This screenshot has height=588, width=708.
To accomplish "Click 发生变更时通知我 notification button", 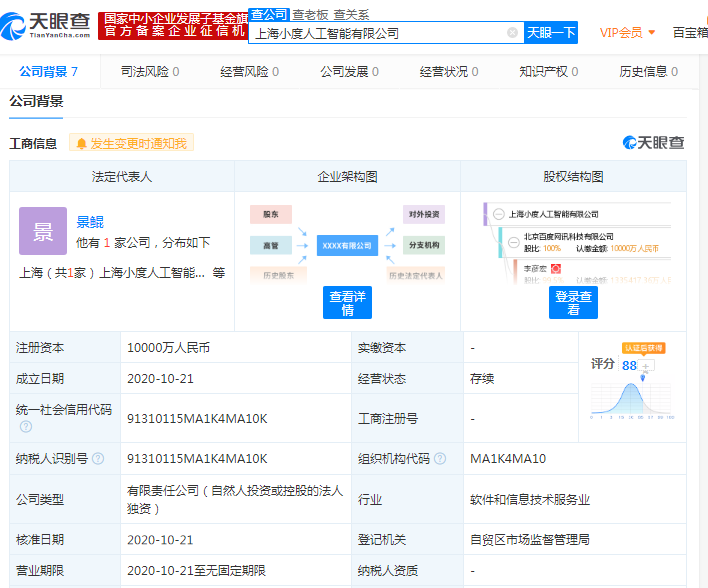I will pyautogui.click(x=131, y=143).
